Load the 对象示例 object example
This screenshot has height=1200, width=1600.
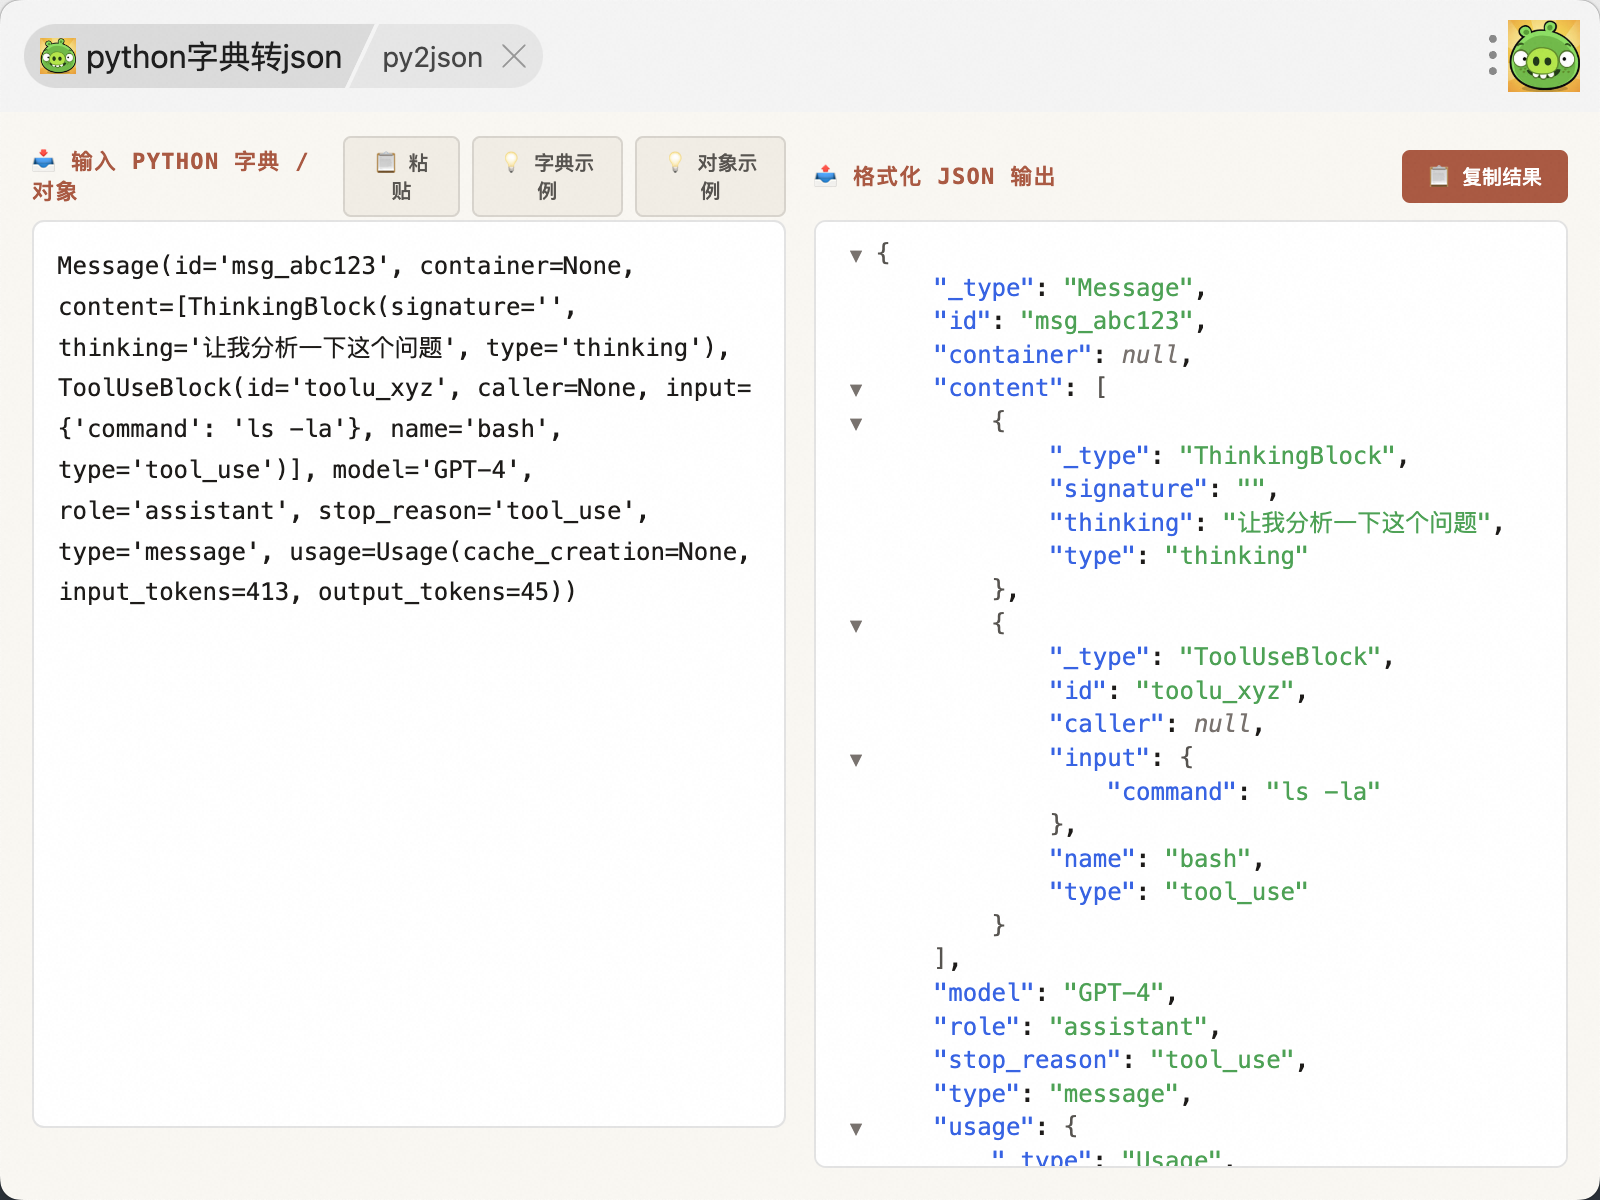pyautogui.click(x=710, y=176)
